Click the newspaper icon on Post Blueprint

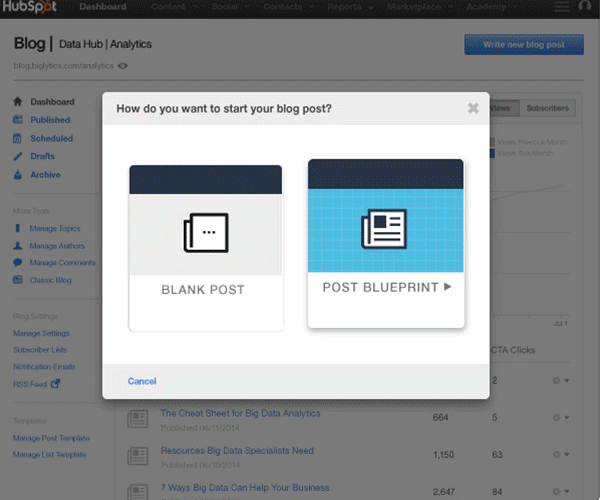tap(384, 228)
